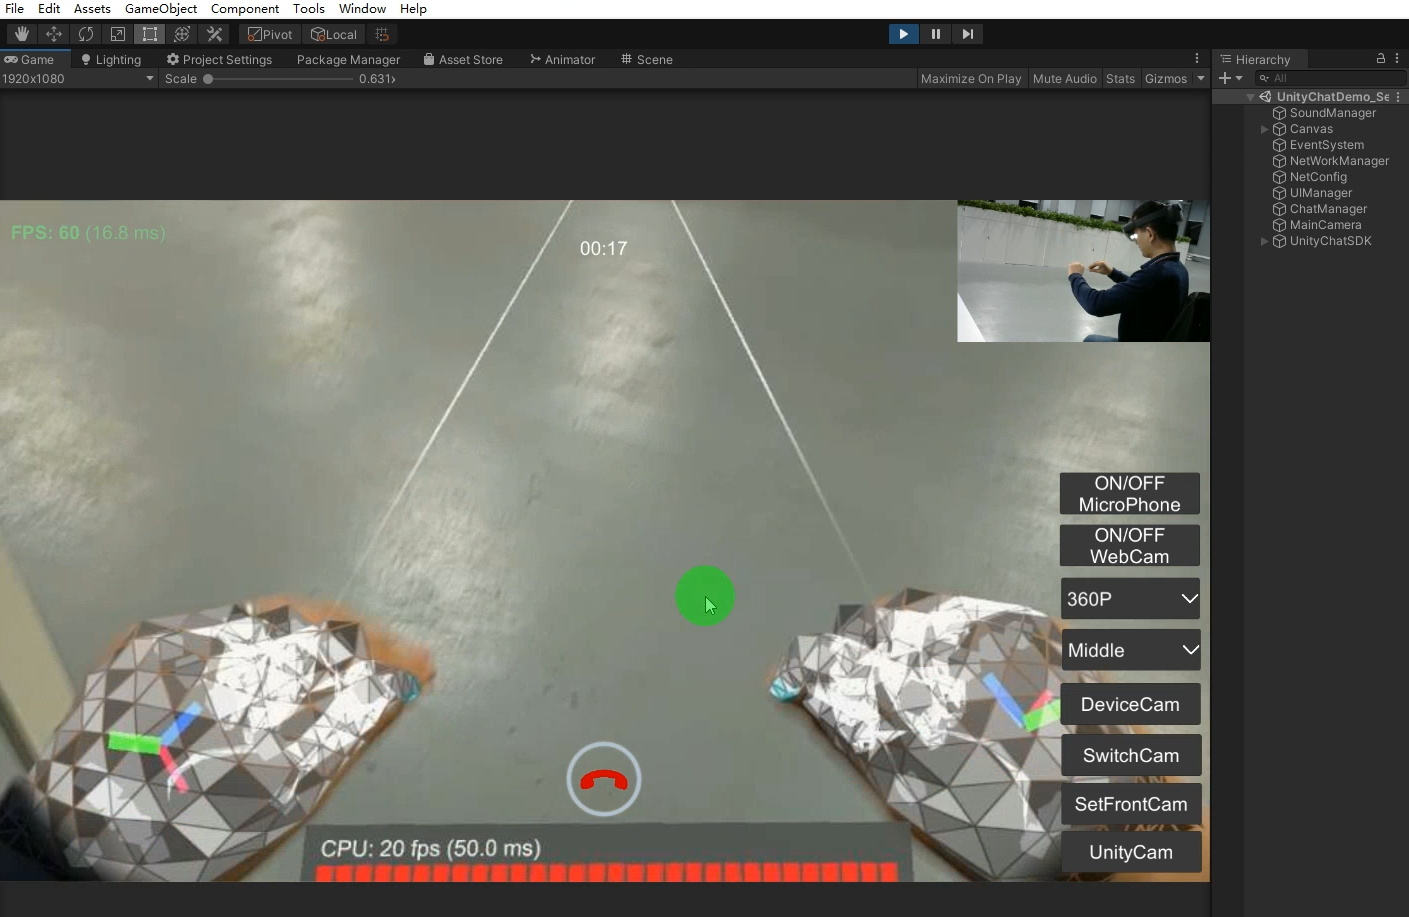Switch to the Lighting tab
1409x917 pixels.
click(x=111, y=60)
